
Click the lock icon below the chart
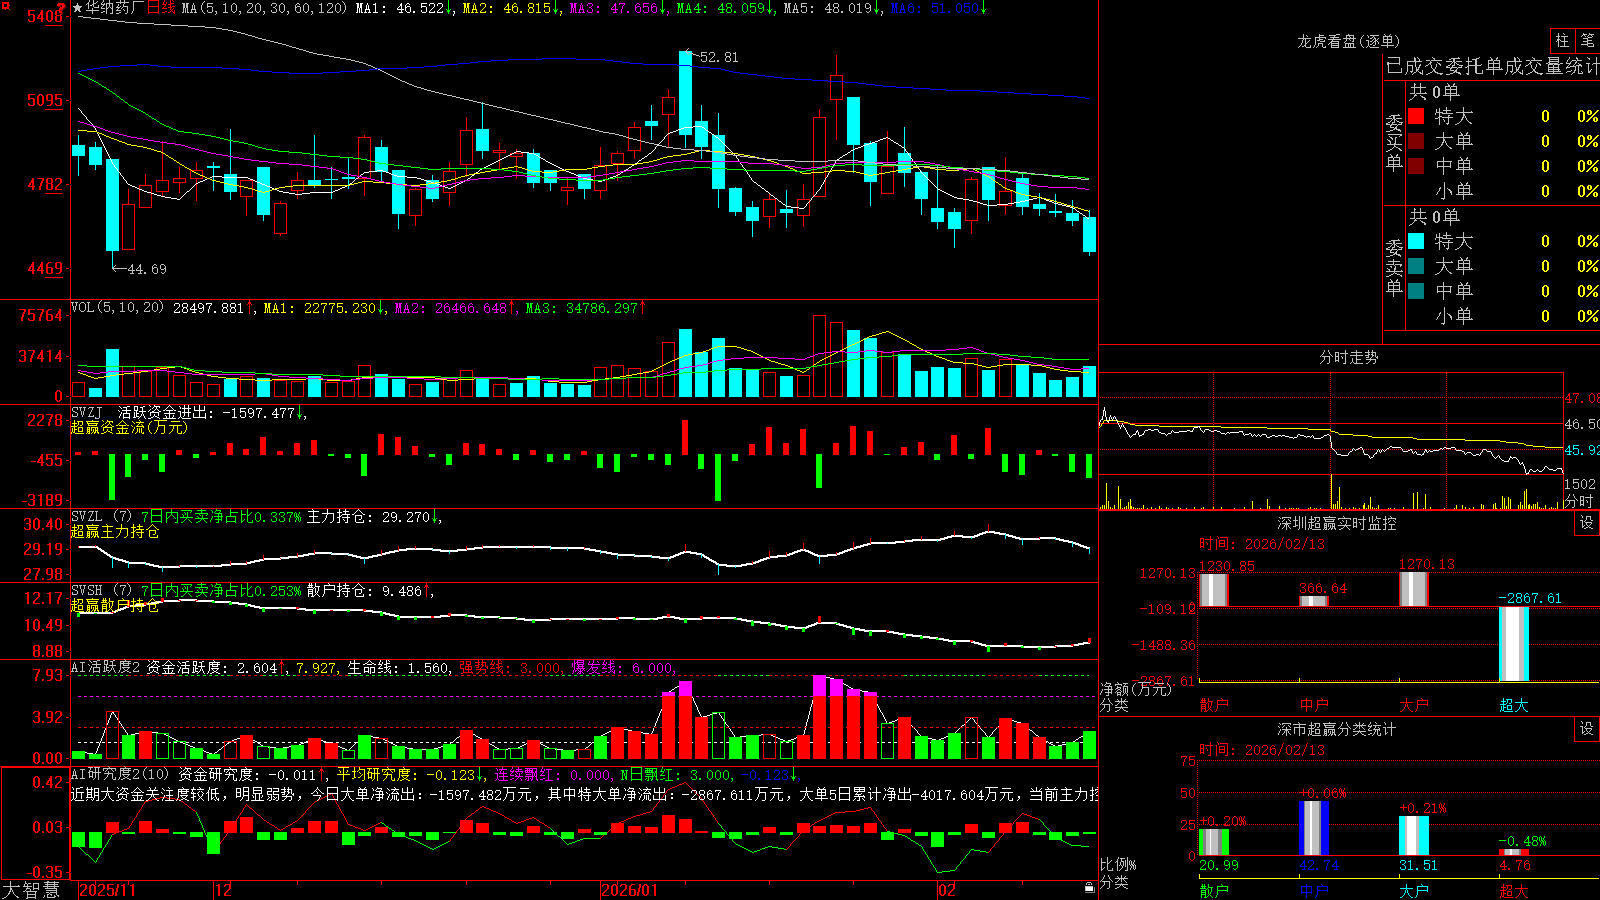1089,888
